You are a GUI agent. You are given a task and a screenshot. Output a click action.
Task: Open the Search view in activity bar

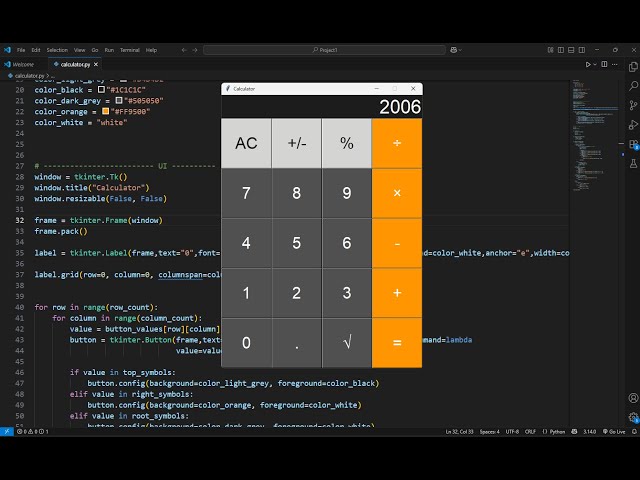[x=633, y=86]
